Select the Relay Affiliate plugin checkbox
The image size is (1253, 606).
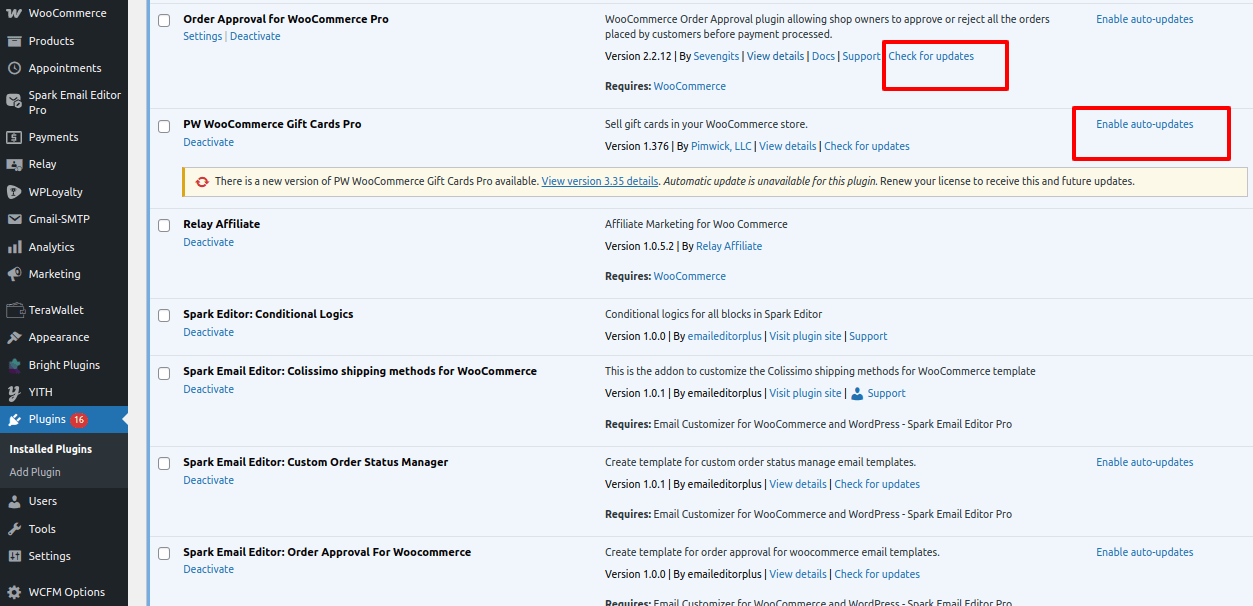(164, 226)
